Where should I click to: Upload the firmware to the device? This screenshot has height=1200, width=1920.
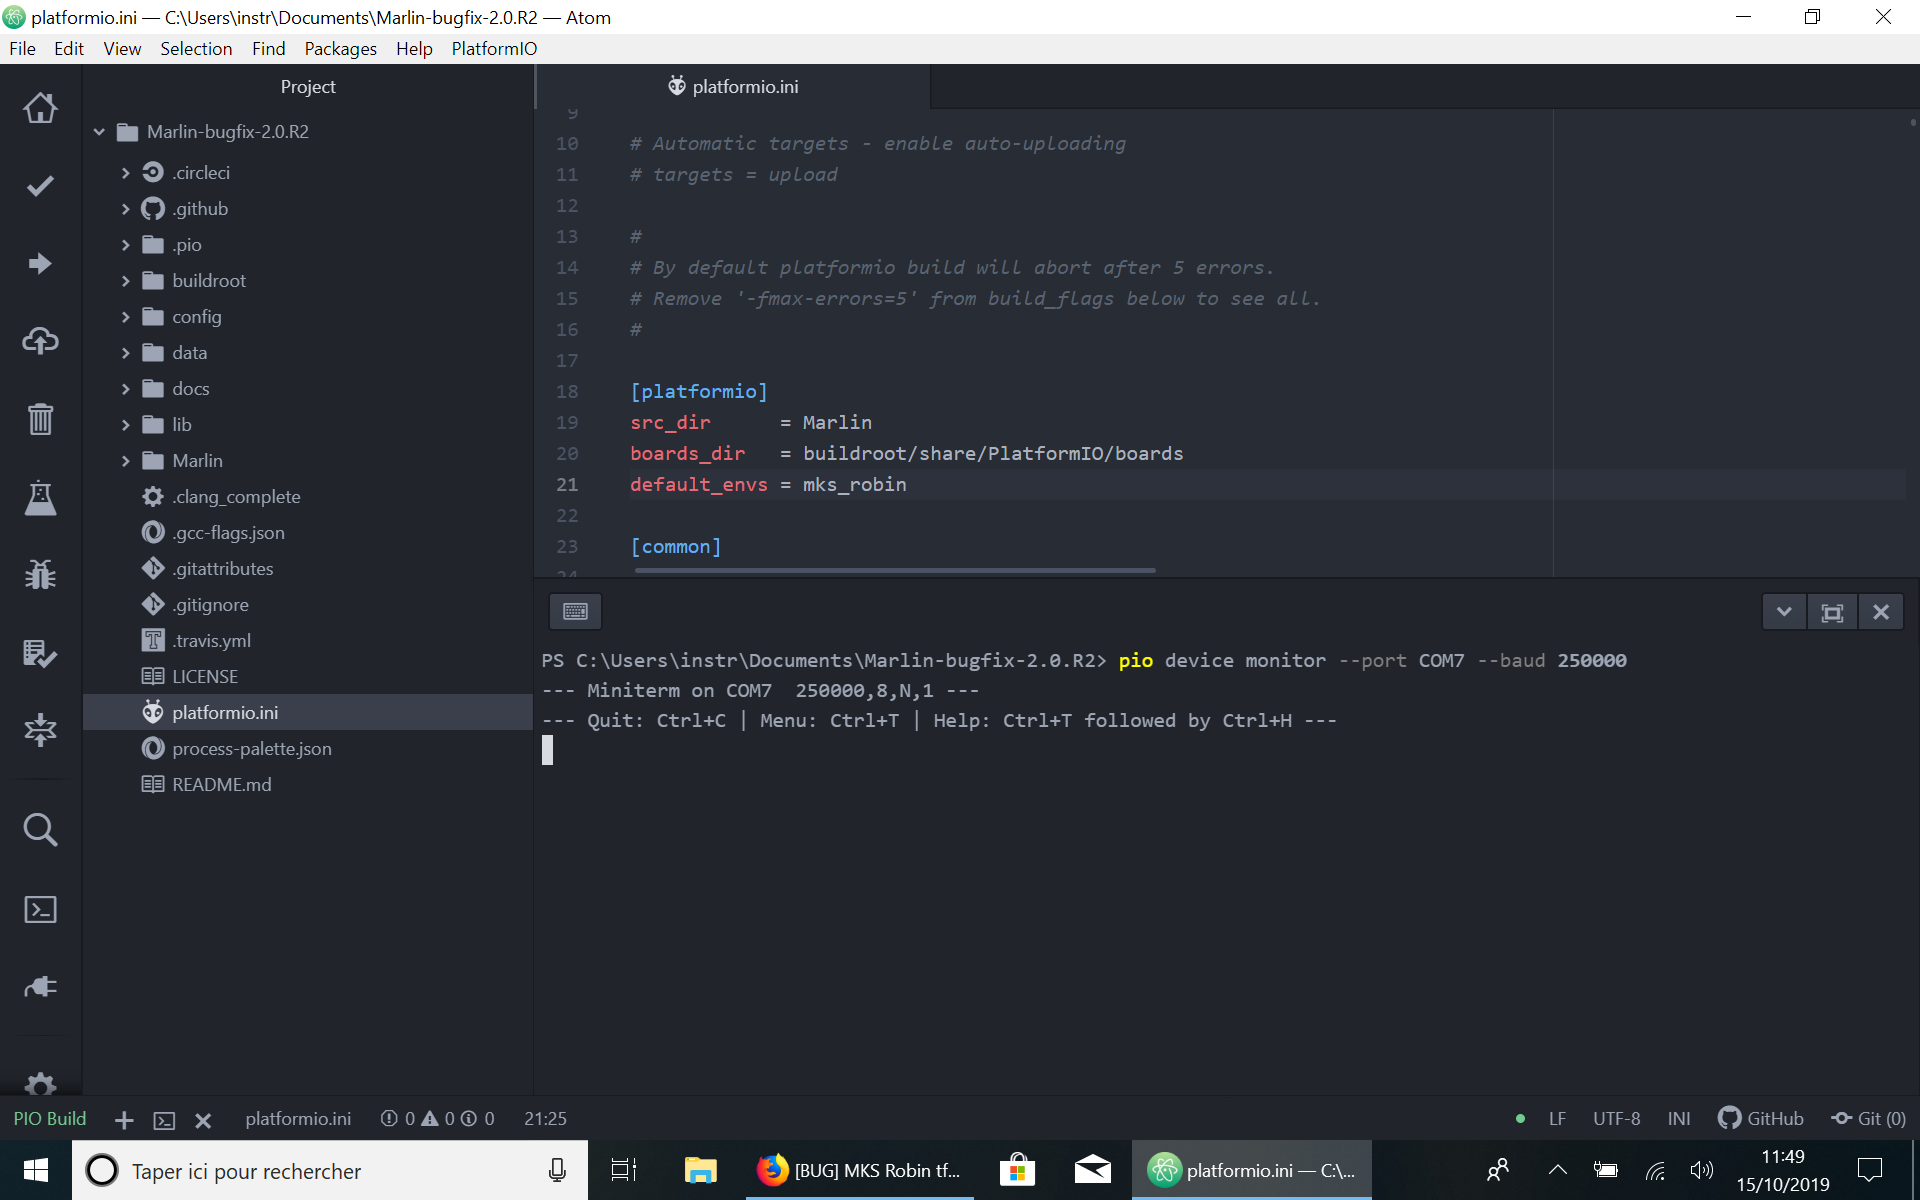coord(40,263)
